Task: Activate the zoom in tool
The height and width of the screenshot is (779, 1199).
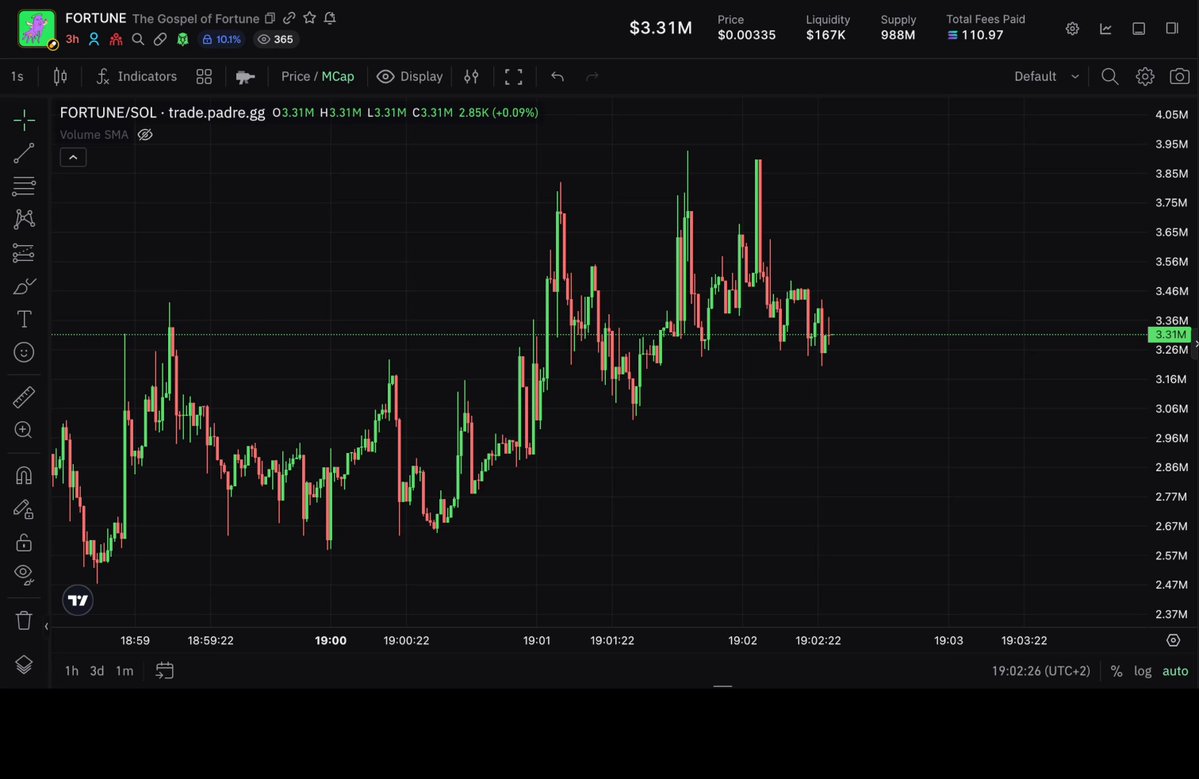Action: click(24, 430)
